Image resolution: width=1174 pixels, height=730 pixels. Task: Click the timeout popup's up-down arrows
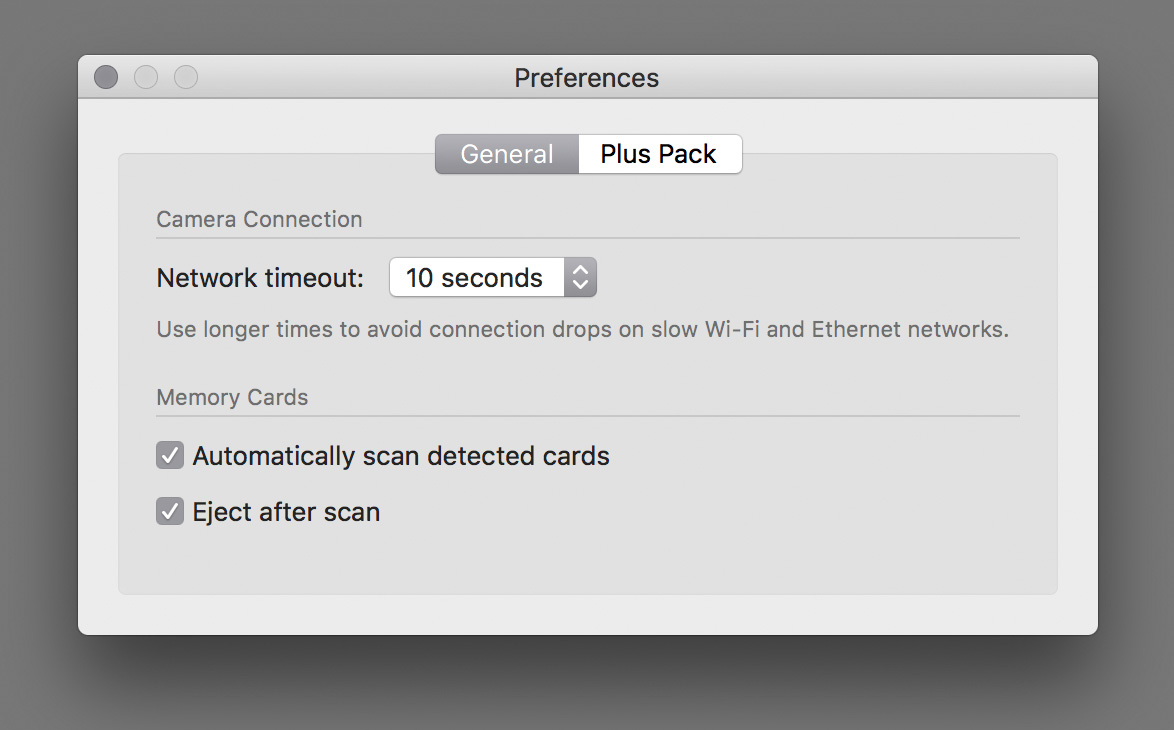(x=580, y=278)
